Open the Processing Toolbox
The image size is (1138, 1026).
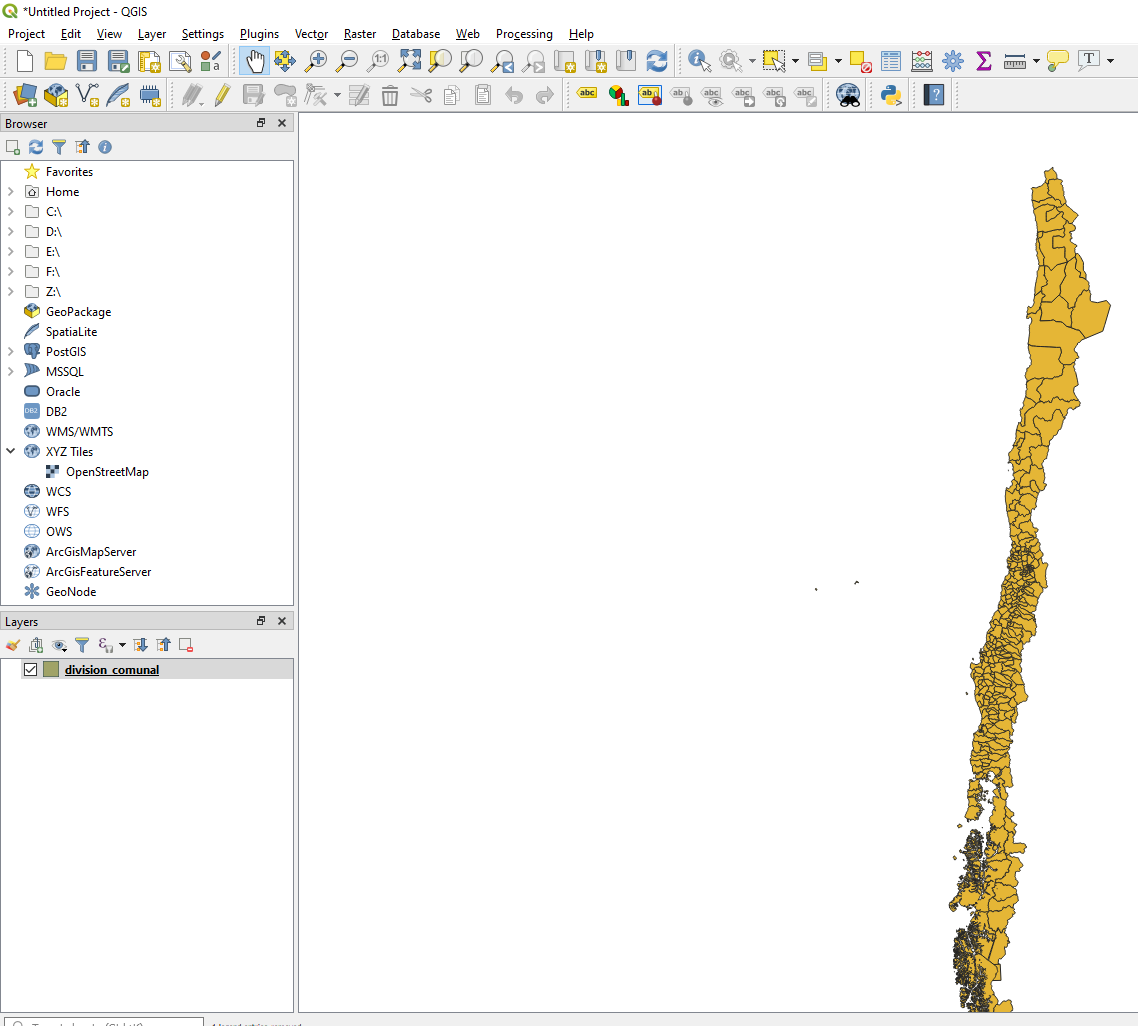[953, 60]
